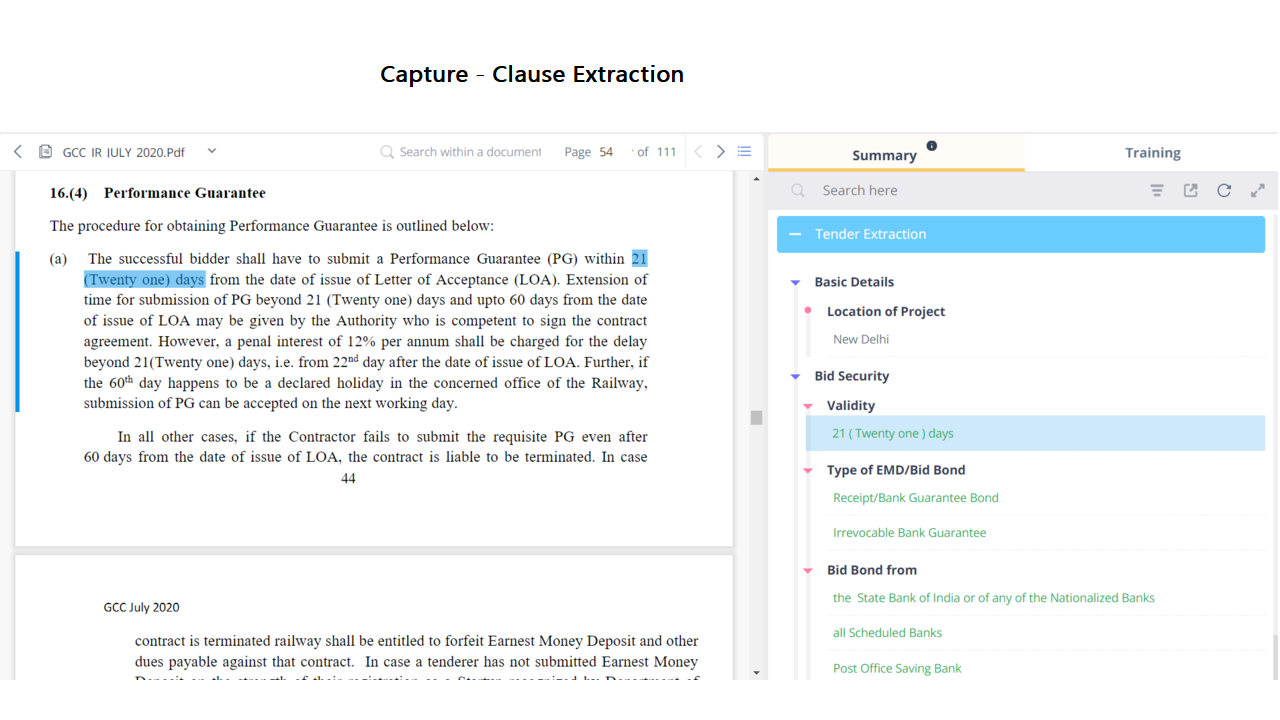1280x720 pixels.
Task: Collapse the Tender Extraction section
Action: [795, 234]
